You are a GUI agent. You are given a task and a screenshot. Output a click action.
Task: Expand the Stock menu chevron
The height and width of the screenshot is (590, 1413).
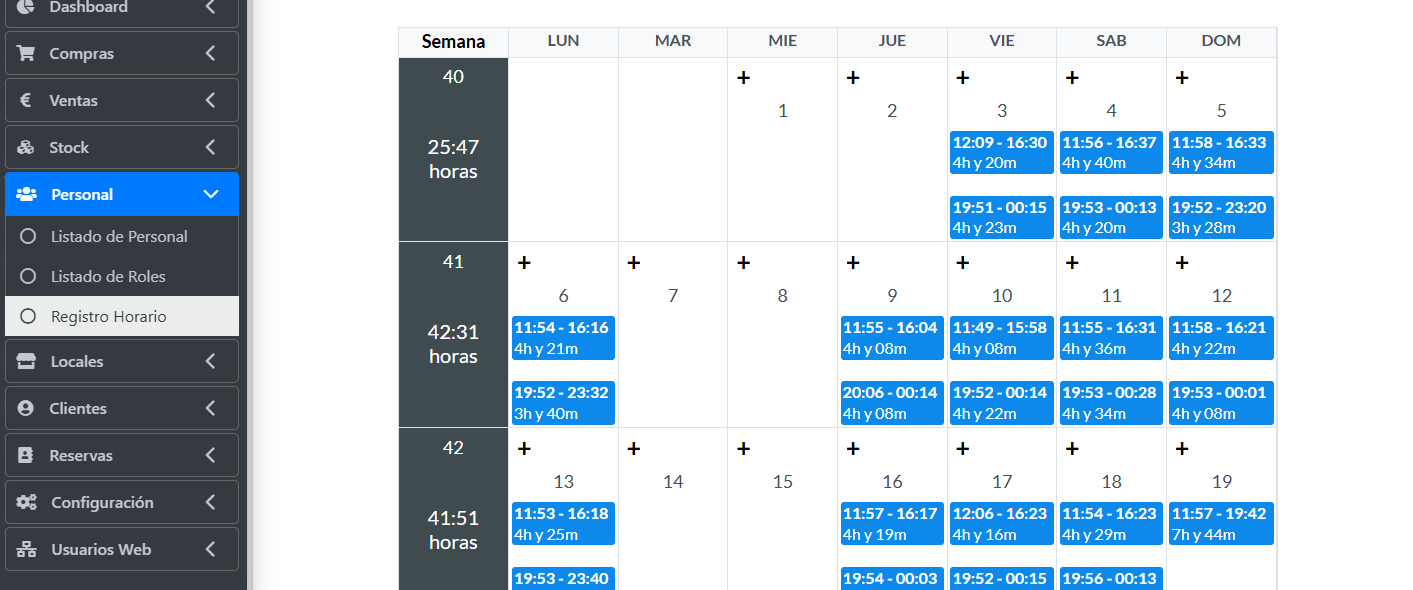tap(210, 147)
